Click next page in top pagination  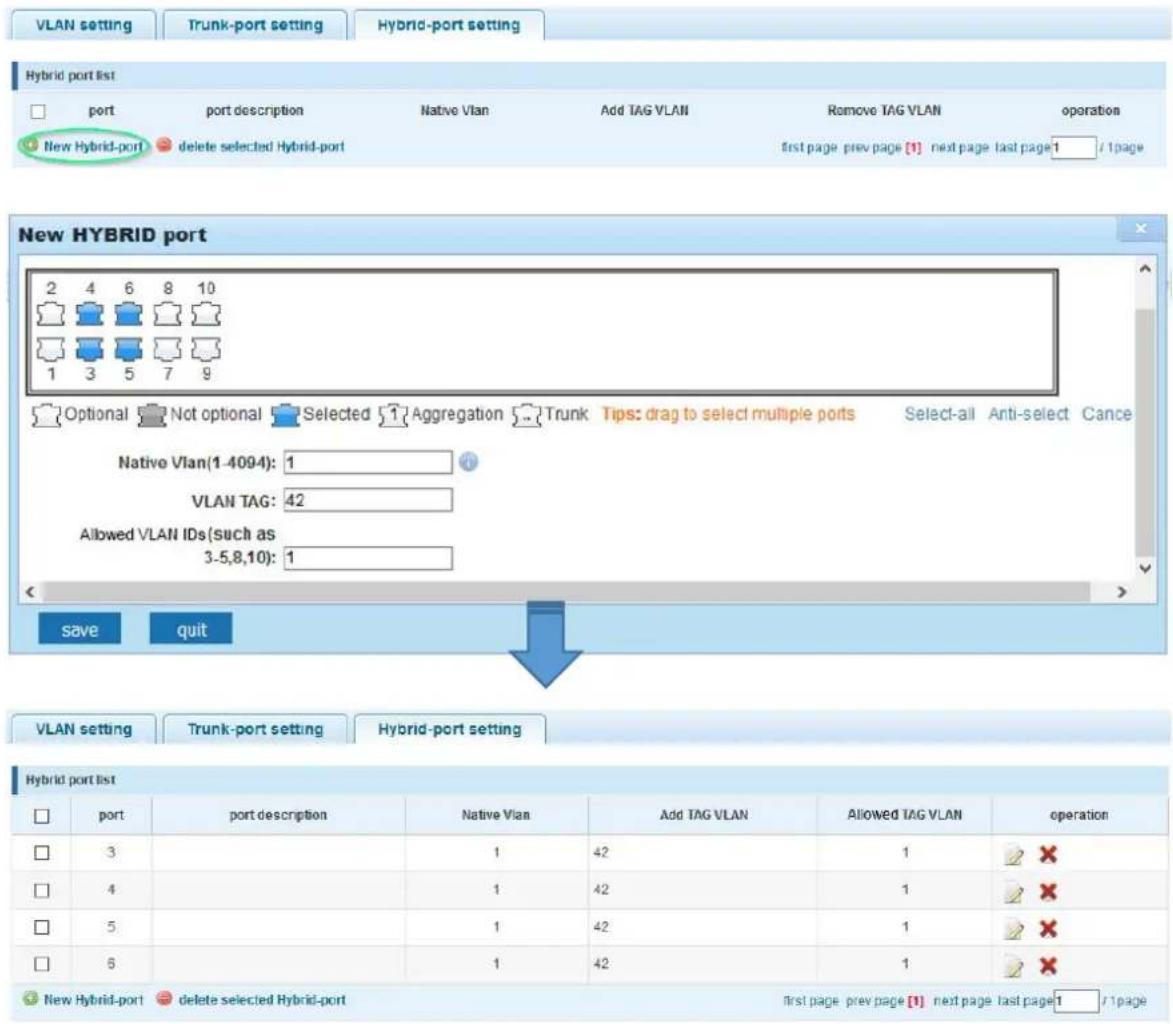[x=960, y=147]
